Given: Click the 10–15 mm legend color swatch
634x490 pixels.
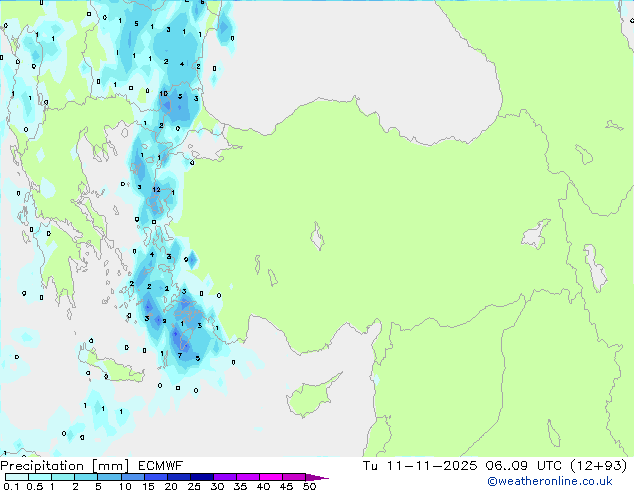Looking at the screenshot, I should (x=132, y=477).
